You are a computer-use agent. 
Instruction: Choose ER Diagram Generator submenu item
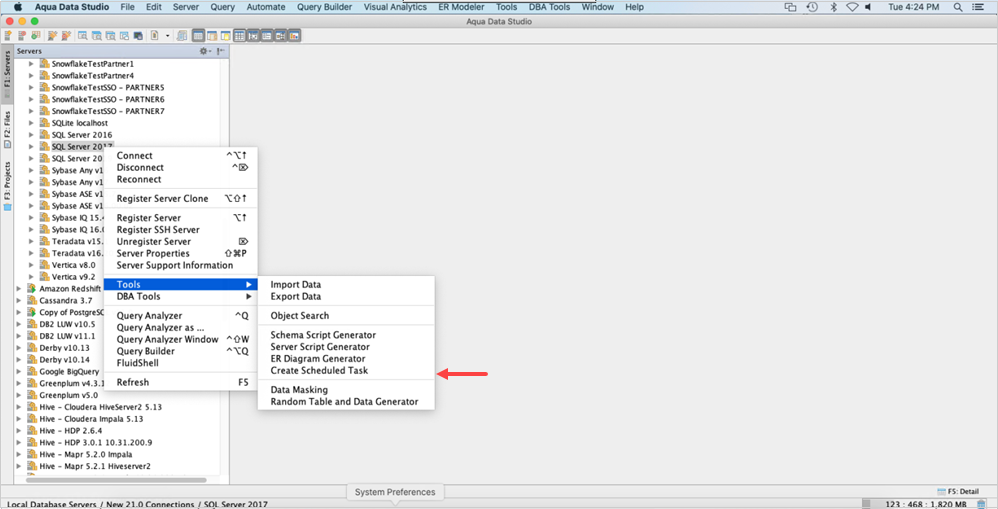346,359
